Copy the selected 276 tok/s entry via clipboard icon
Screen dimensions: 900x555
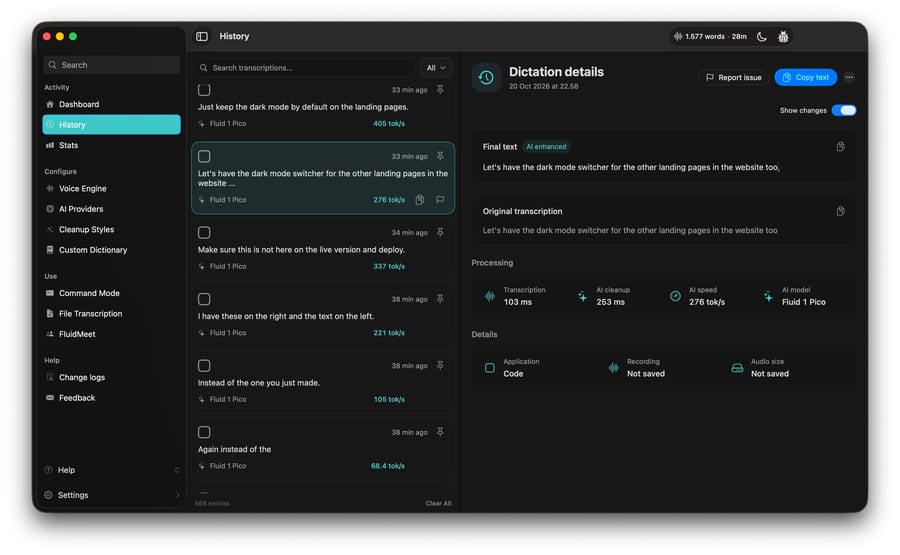420,200
